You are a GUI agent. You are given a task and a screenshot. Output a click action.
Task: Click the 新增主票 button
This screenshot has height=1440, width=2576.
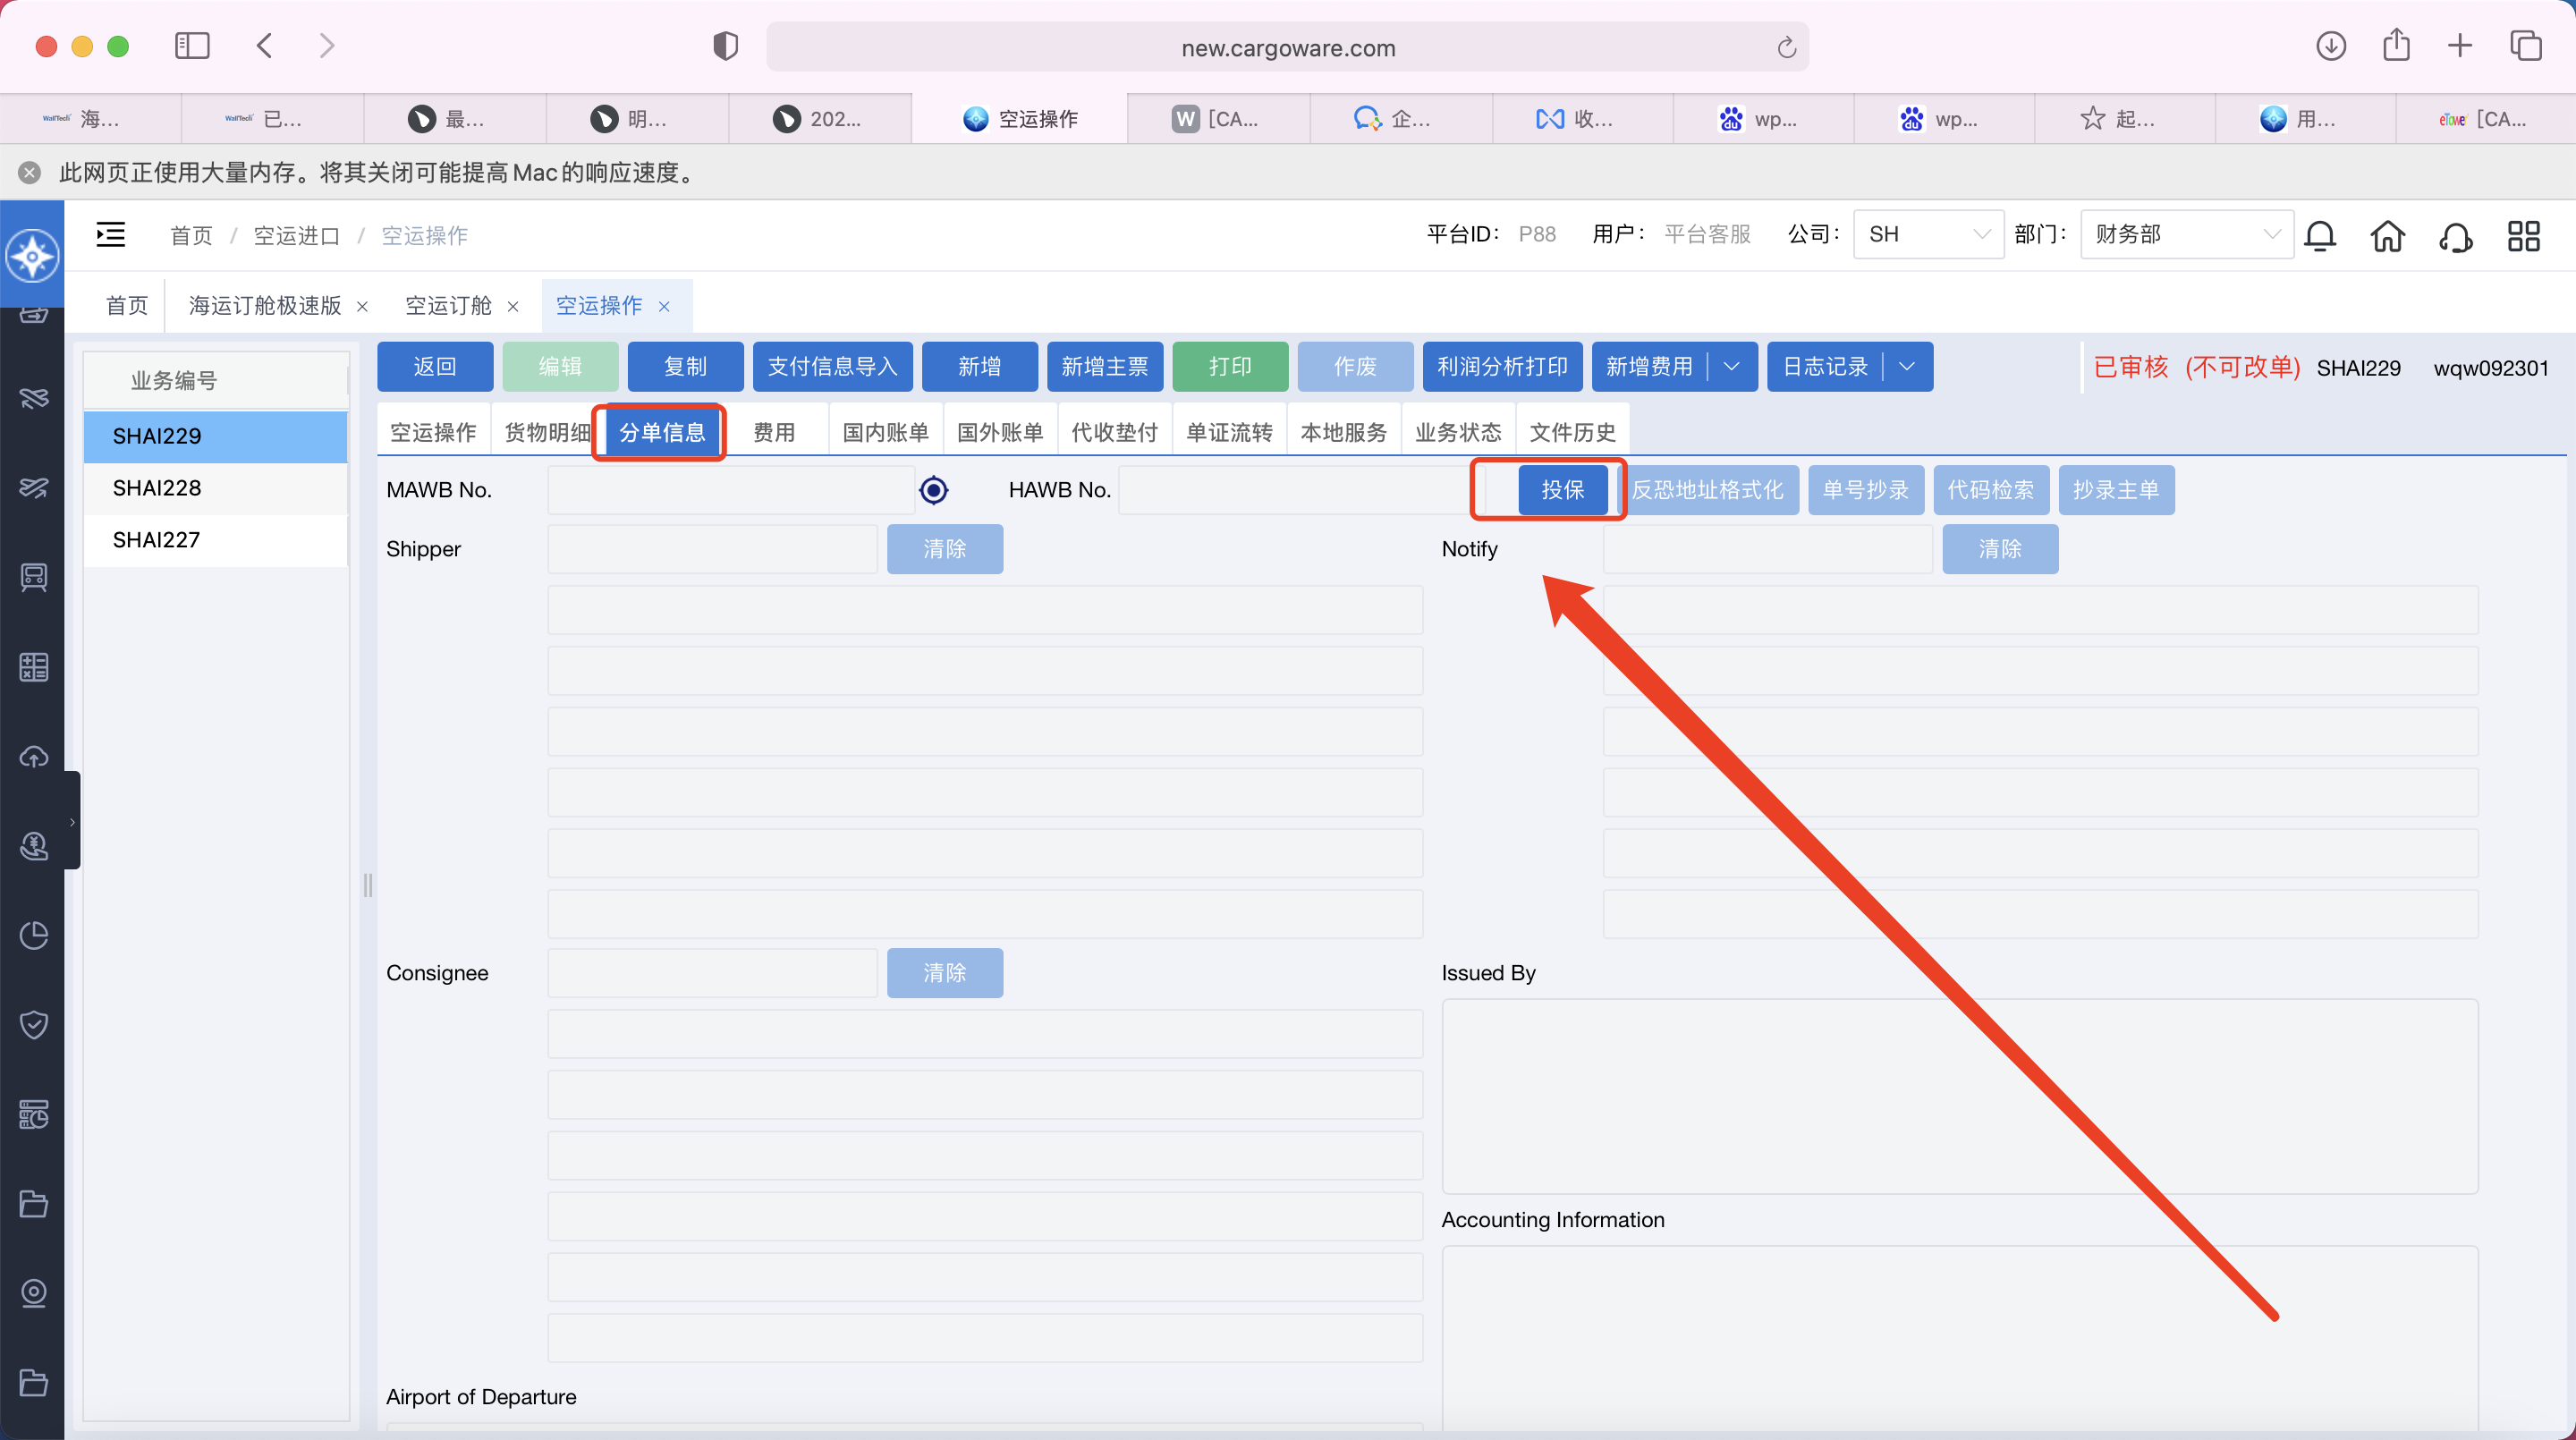pyautogui.click(x=1104, y=367)
